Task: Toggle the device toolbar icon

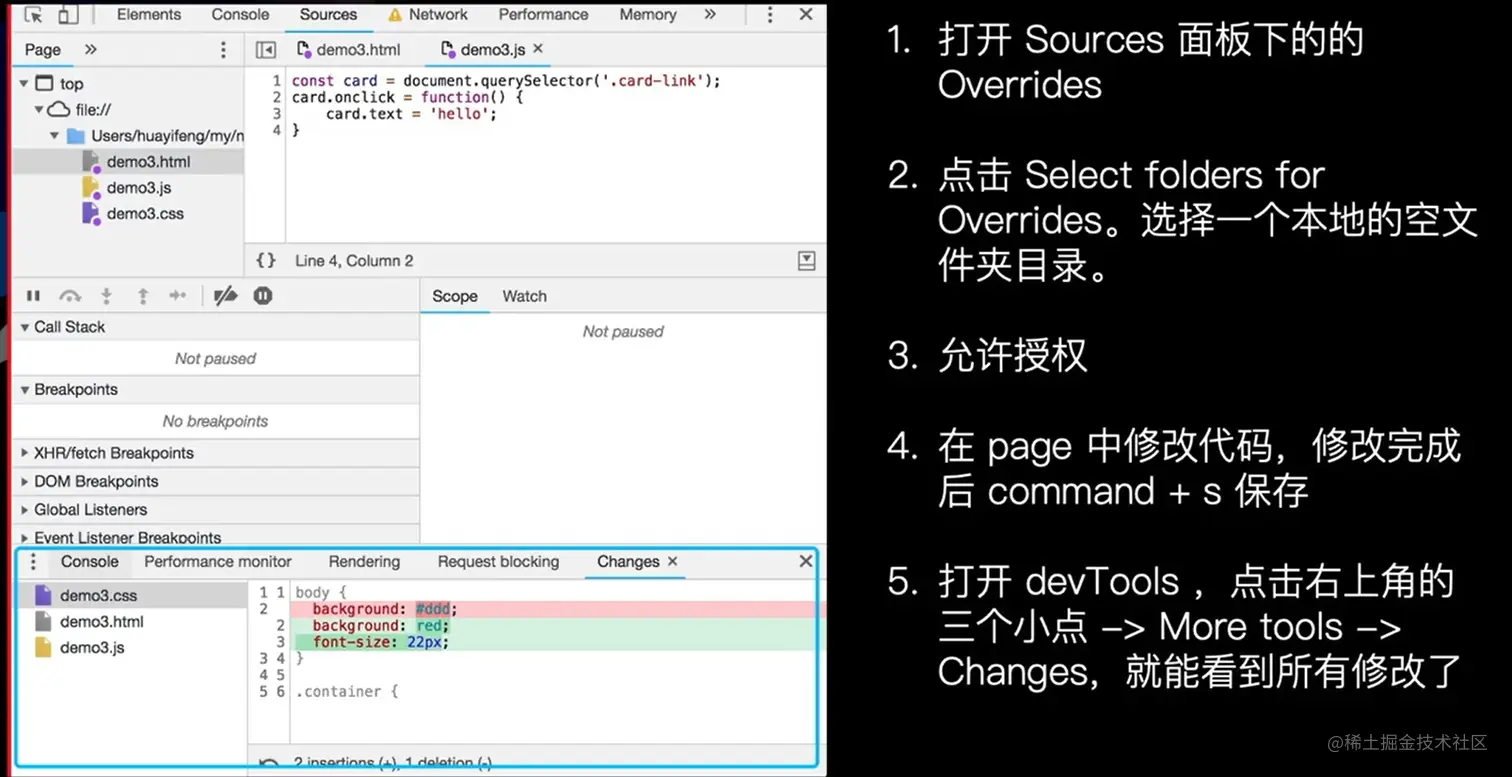Action: pos(67,15)
